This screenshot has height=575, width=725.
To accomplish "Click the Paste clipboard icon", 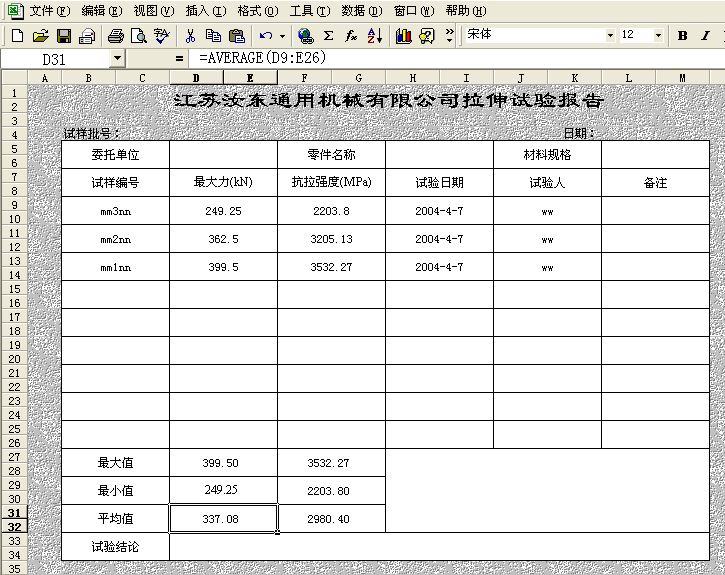I will (x=237, y=36).
